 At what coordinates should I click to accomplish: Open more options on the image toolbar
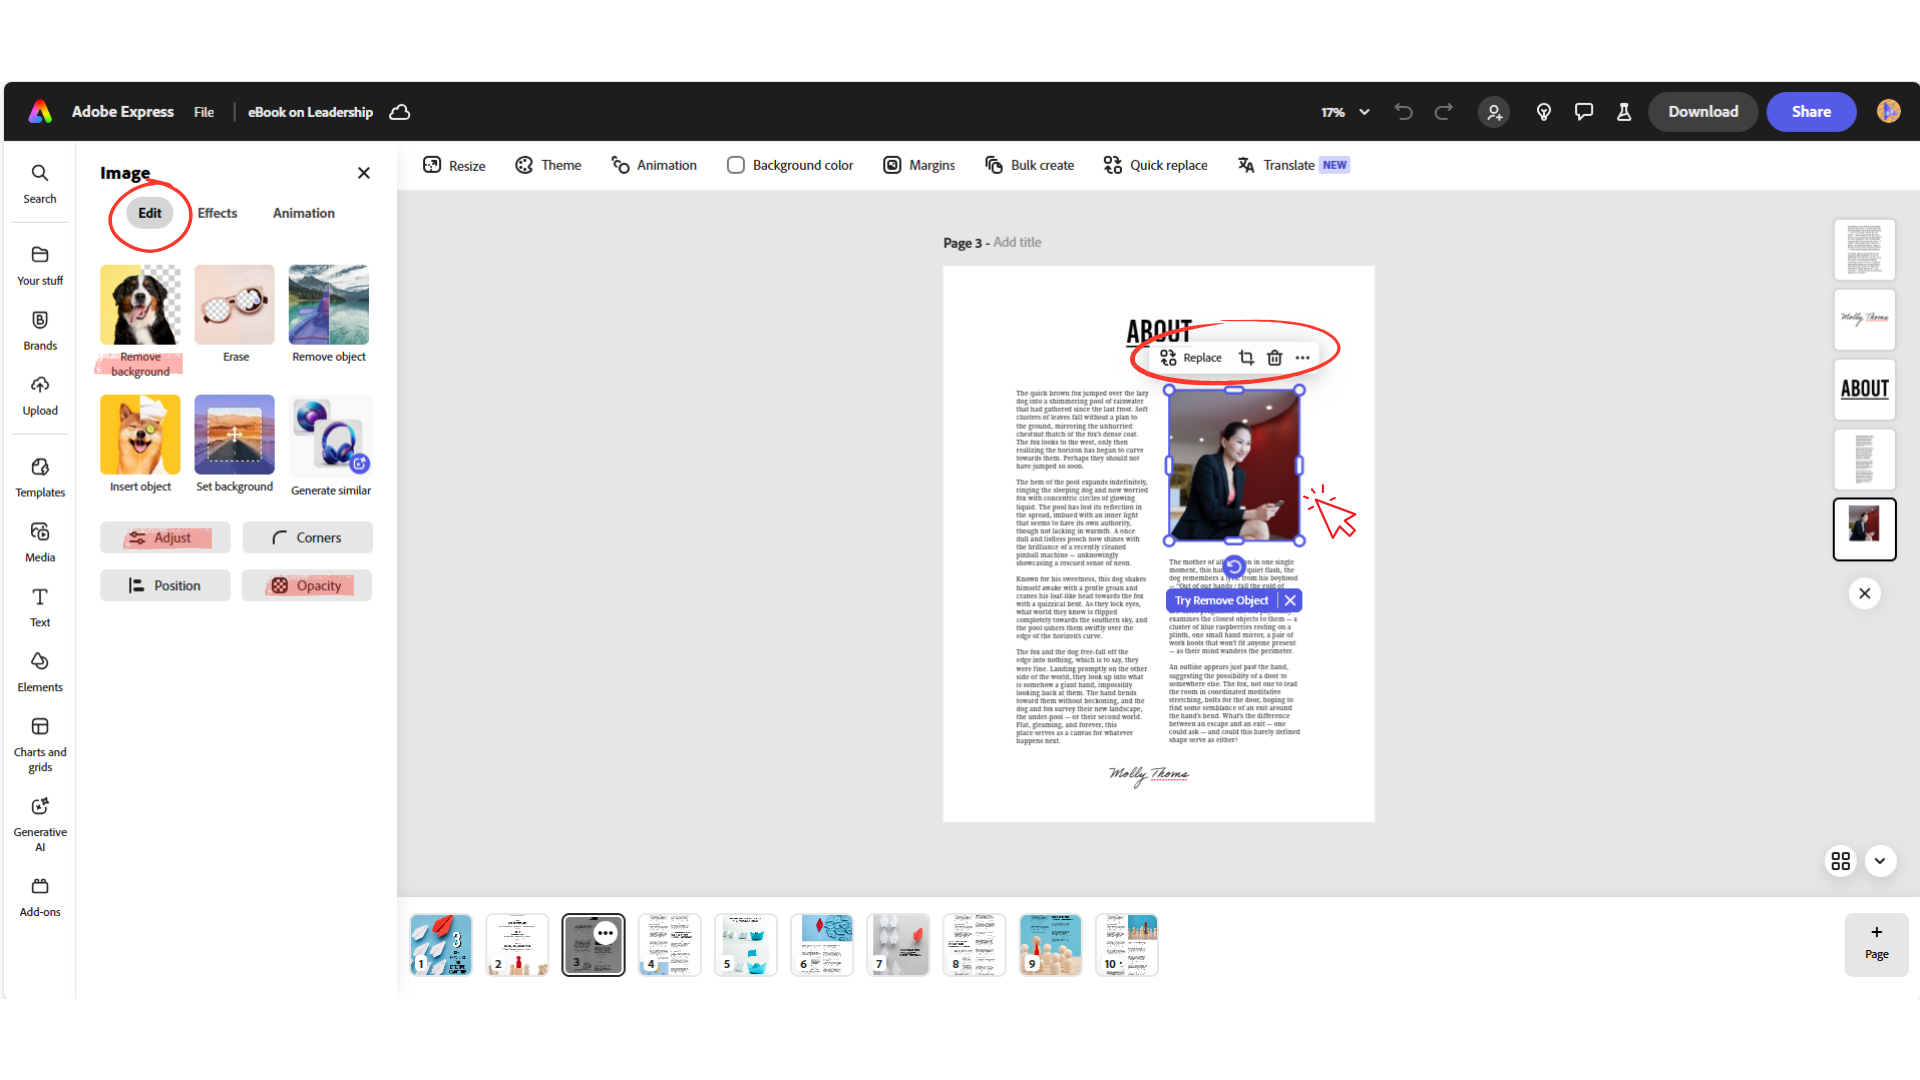click(1302, 357)
